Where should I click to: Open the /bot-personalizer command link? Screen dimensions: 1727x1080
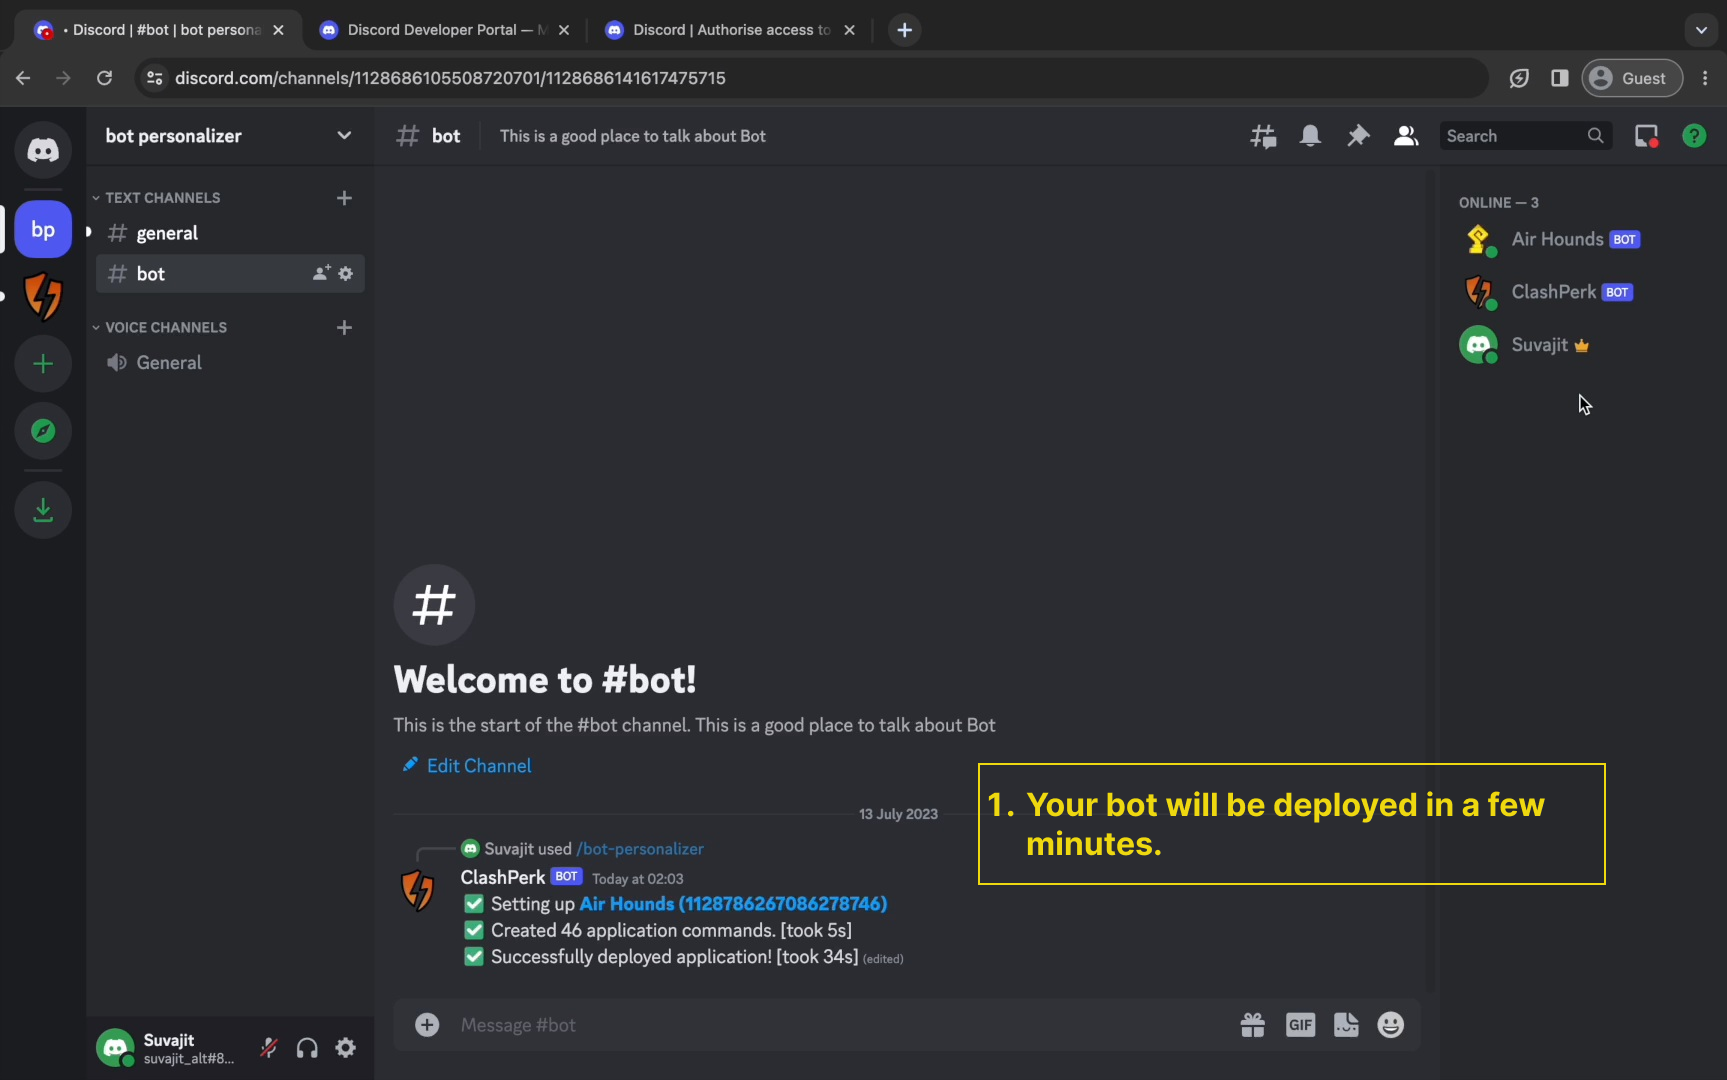pyautogui.click(x=640, y=849)
